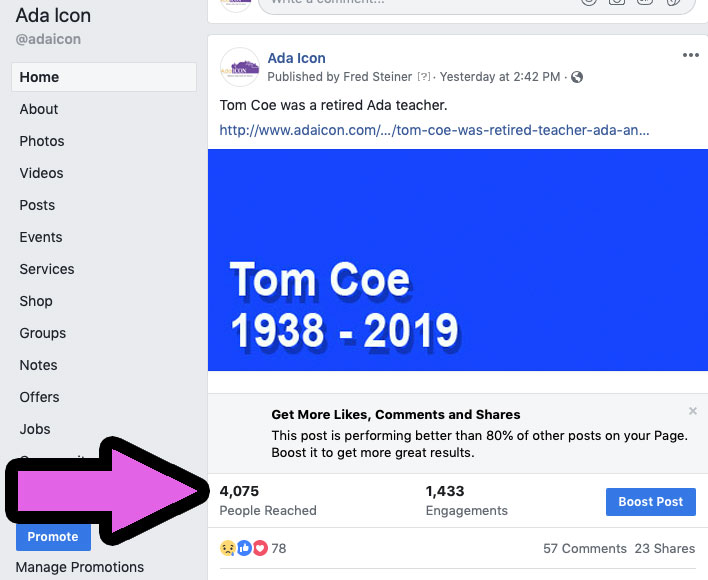This screenshot has height=580, width=708.
Task: Click the Ada Icon page name link
Action: click(297, 58)
